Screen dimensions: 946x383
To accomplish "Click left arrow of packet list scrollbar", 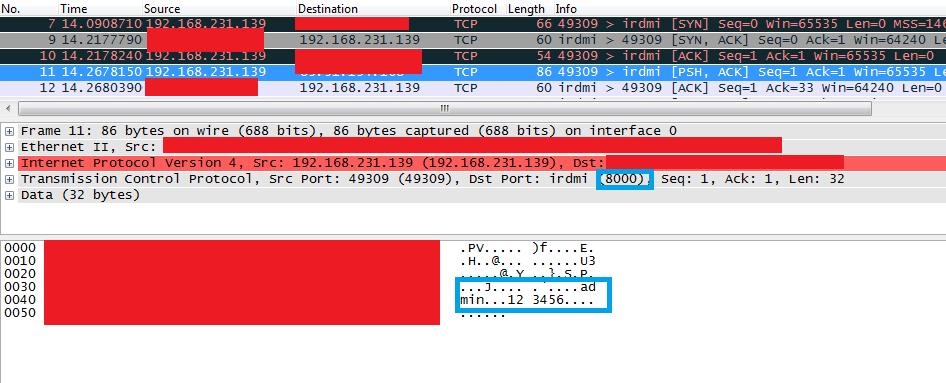I will [x=8, y=109].
